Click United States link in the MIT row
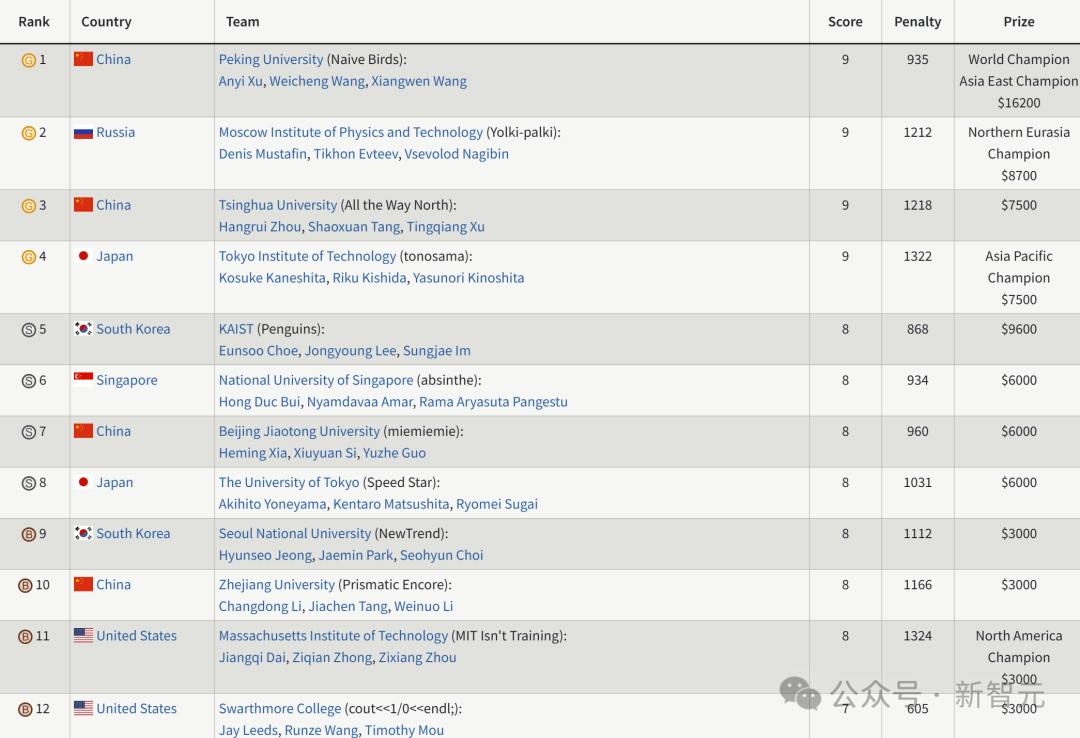The width and height of the screenshot is (1080, 738). [136, 636]
